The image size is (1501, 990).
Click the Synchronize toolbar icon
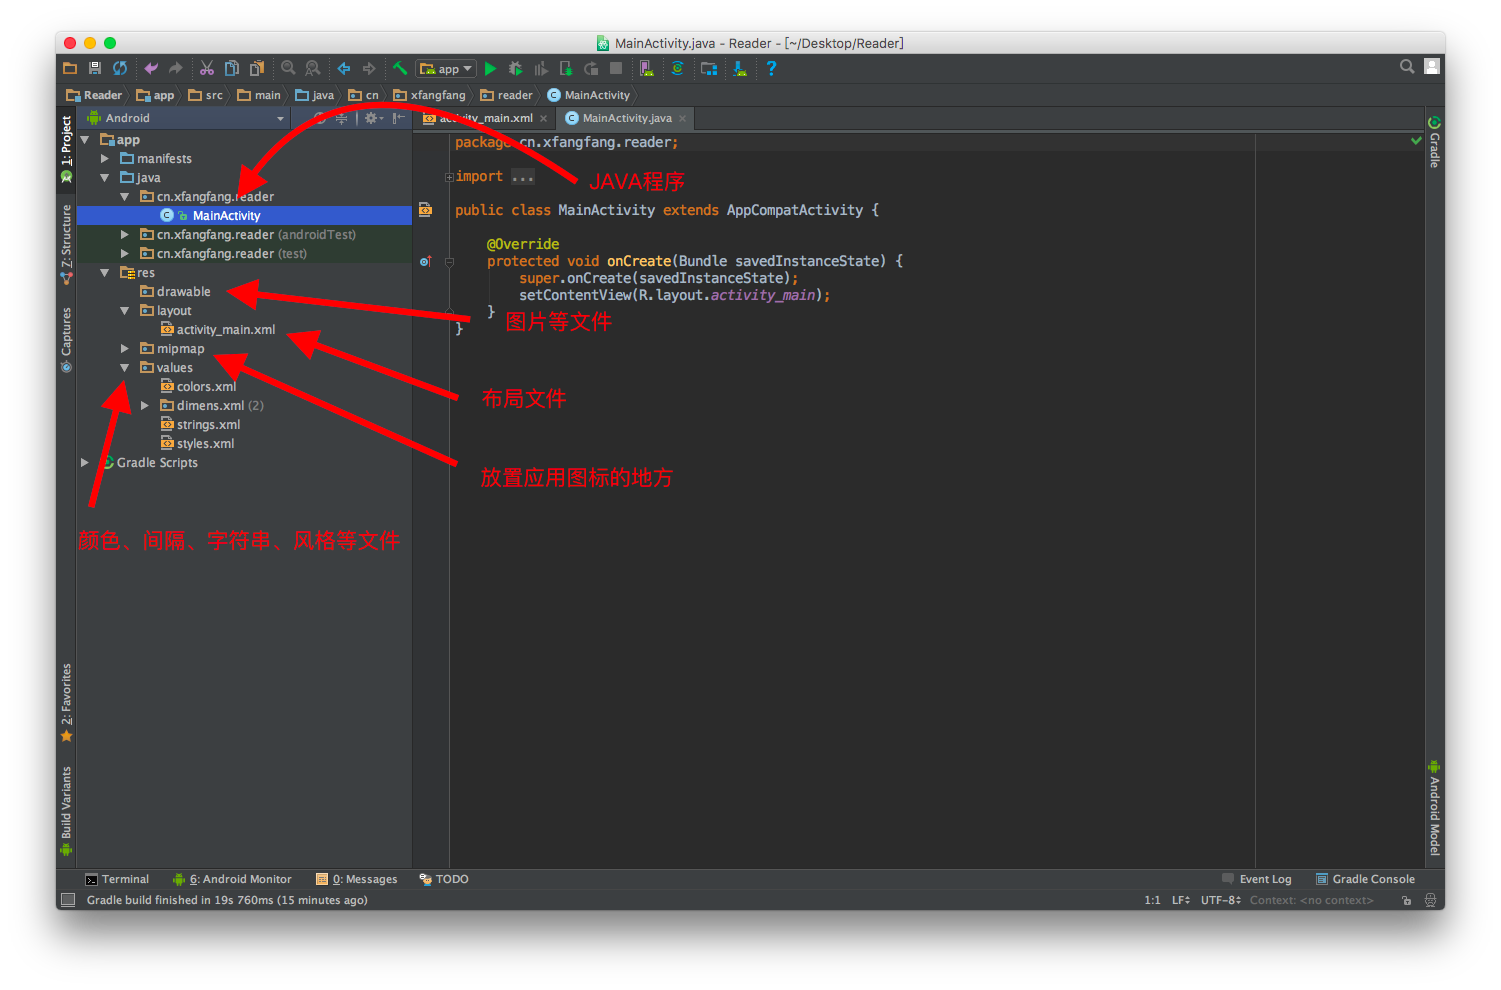tap(120, 68)
